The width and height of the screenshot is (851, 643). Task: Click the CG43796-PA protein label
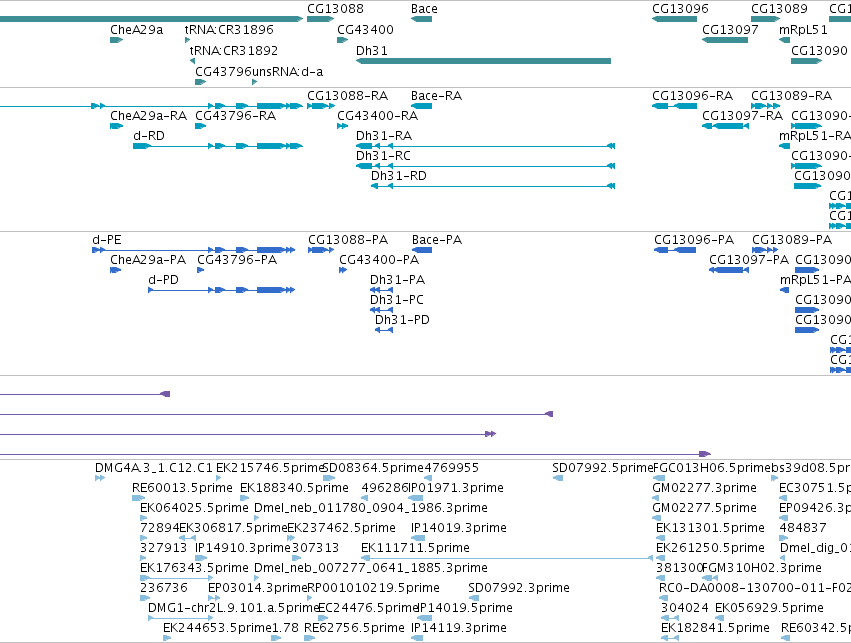coord(237,260)
